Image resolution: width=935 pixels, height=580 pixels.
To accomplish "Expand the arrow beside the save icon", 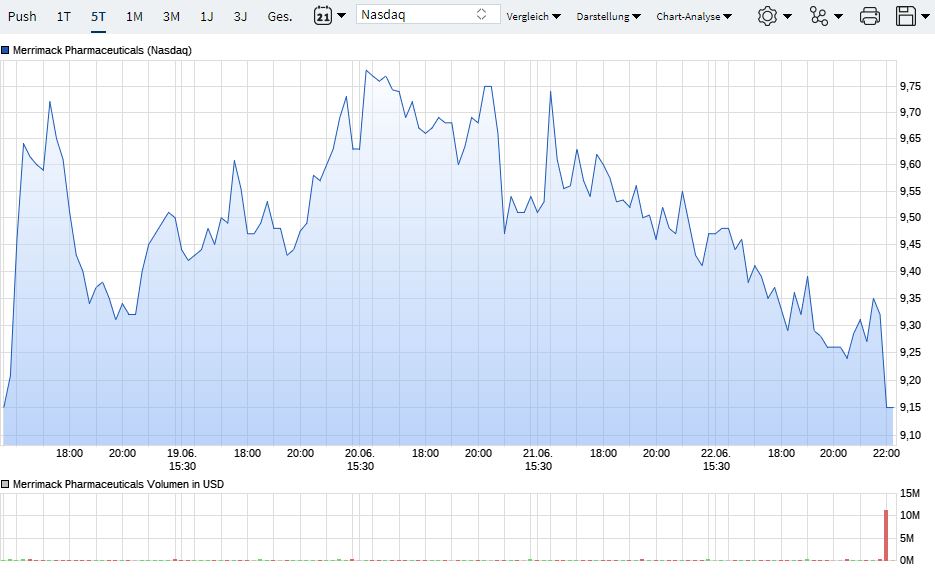I will 925,17.
